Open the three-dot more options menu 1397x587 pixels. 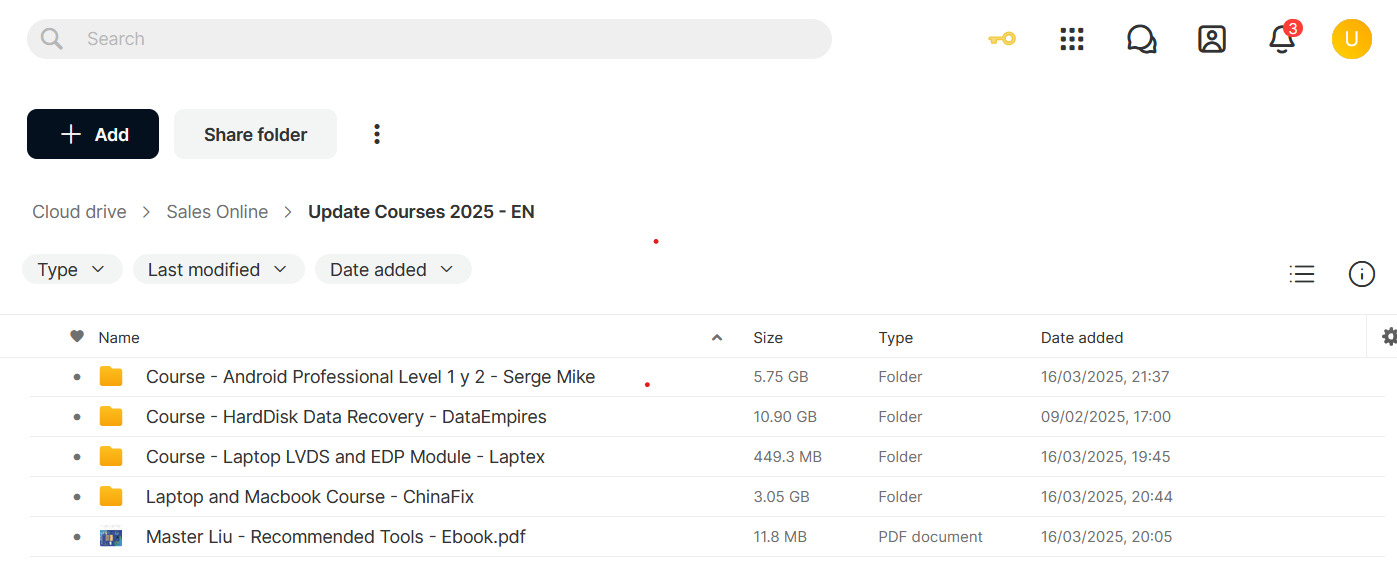(377, 134)
